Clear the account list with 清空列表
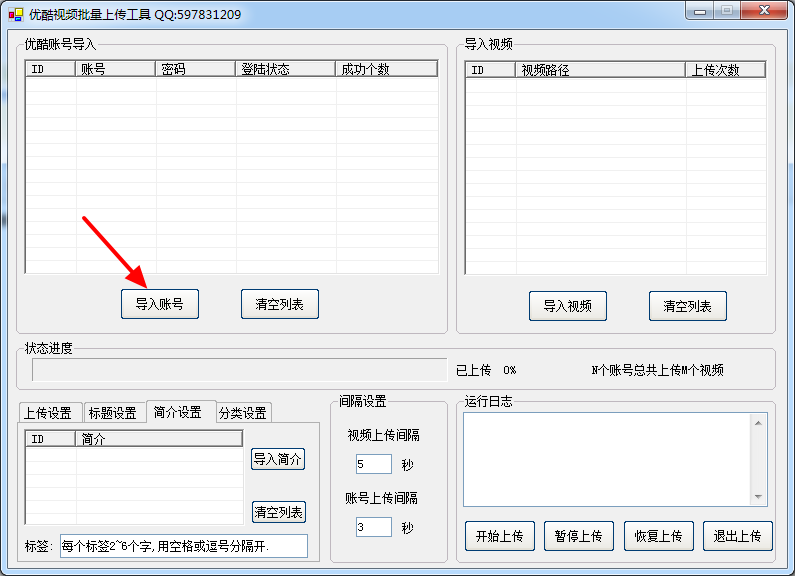Viewport: 795px width, 576px height. point(280,304)
